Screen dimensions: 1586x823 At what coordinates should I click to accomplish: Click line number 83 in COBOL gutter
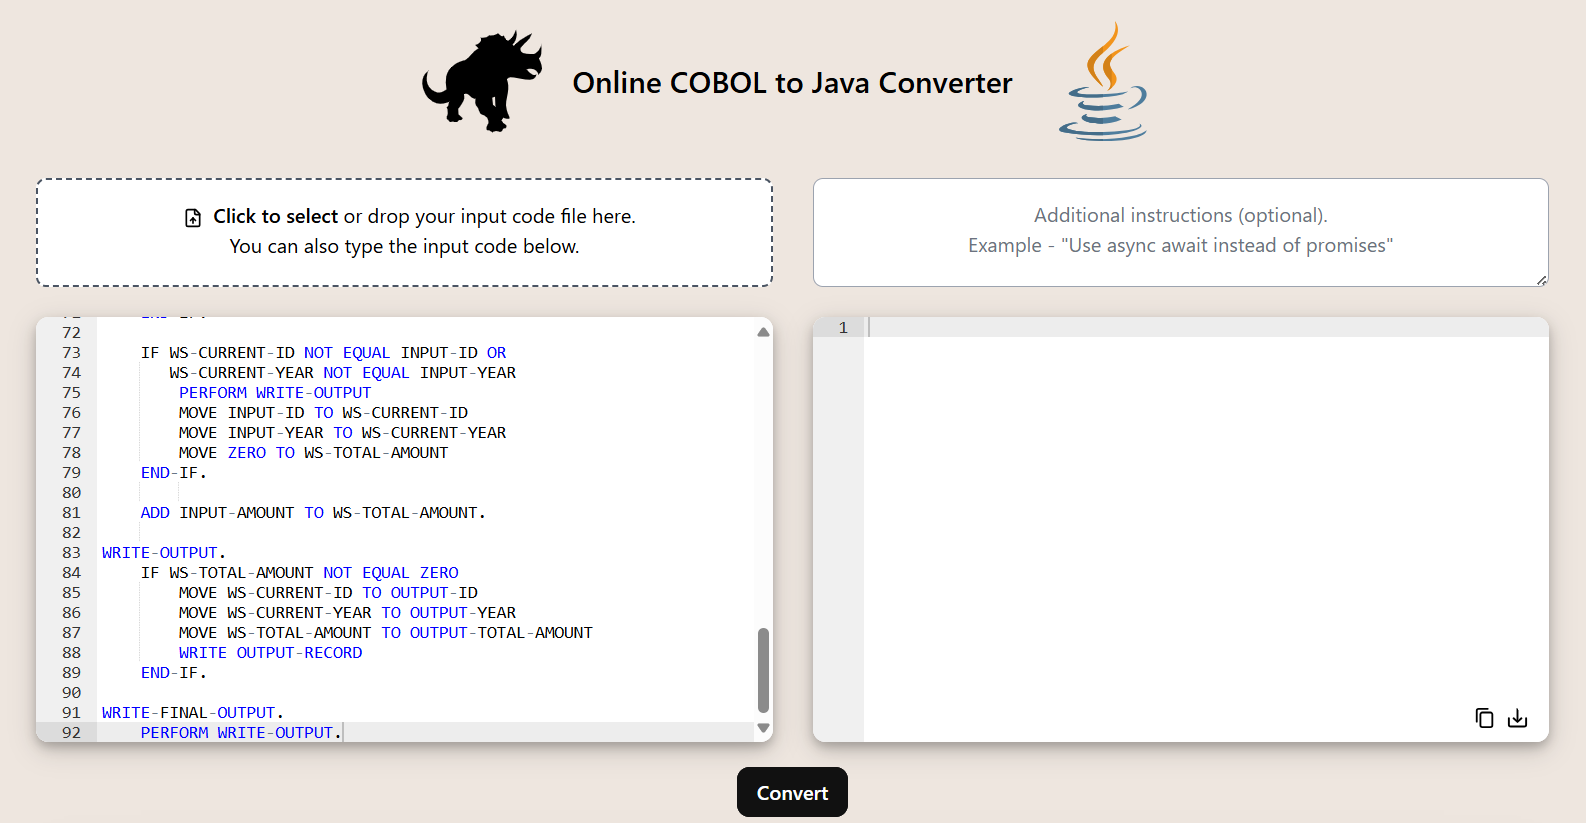71,553
